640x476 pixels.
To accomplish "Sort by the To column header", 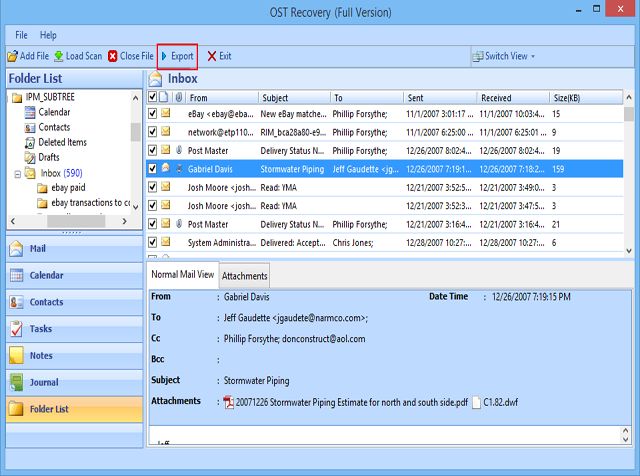I will [367, 98].
